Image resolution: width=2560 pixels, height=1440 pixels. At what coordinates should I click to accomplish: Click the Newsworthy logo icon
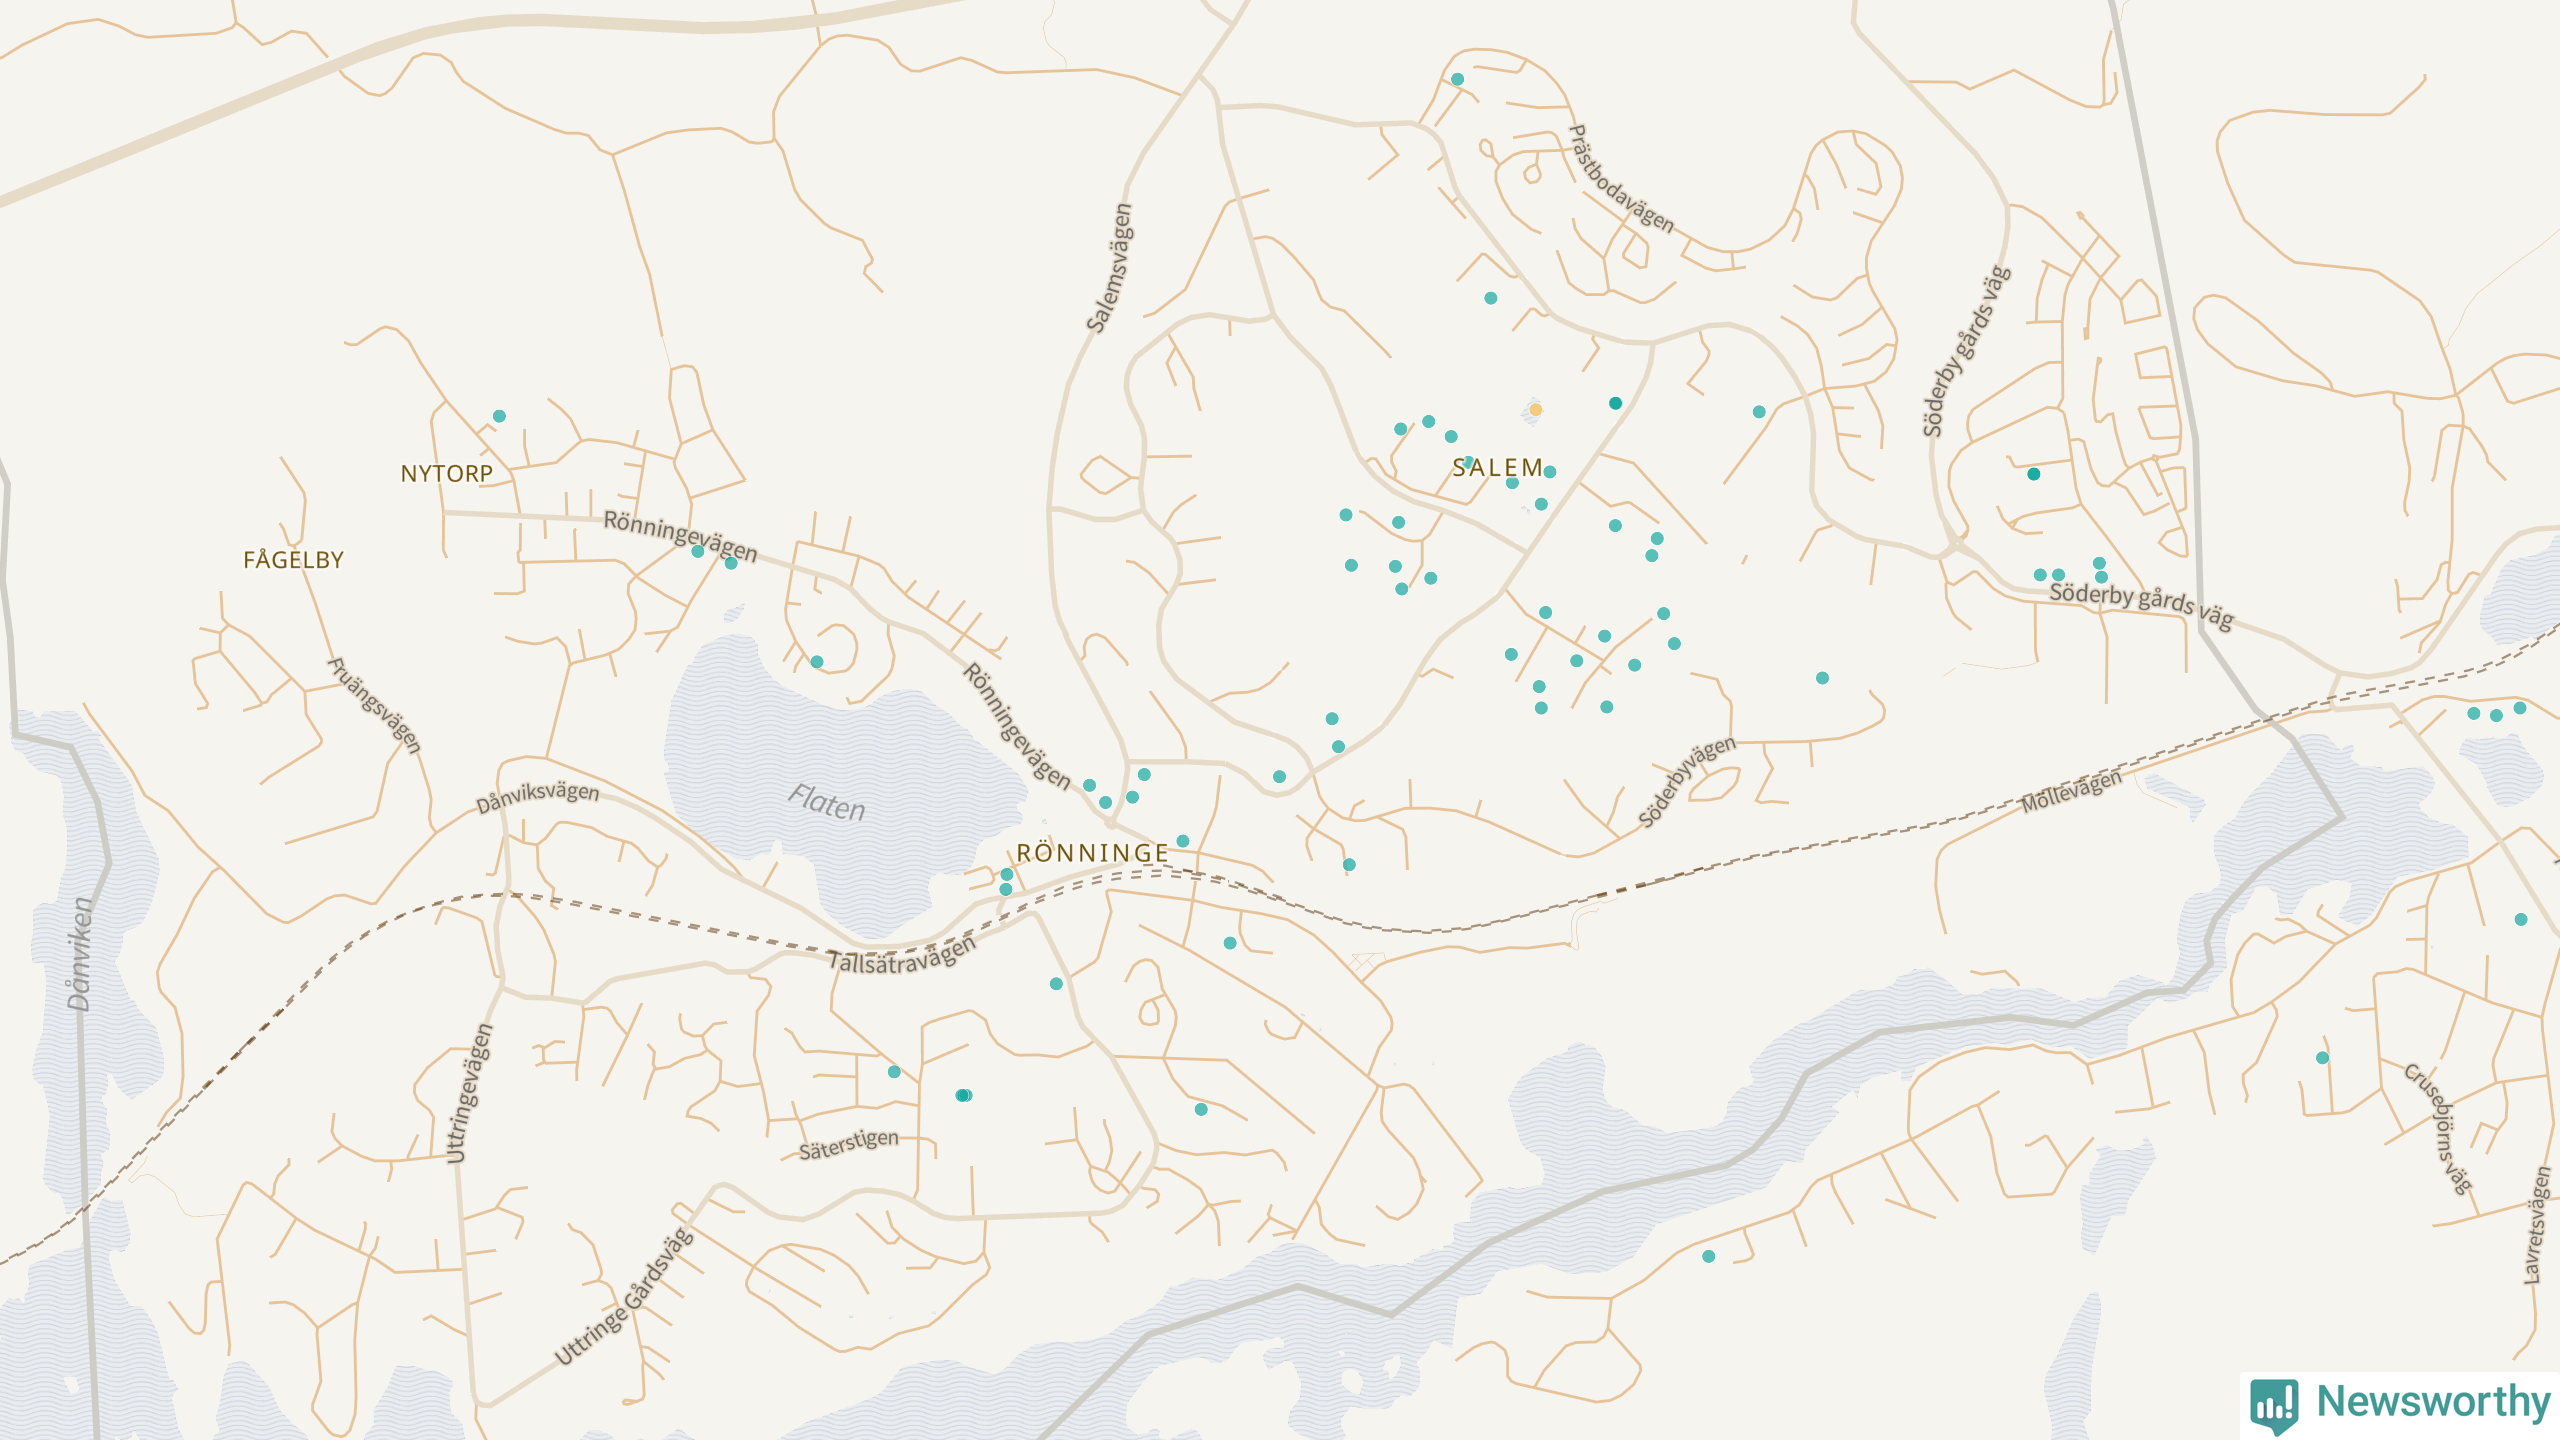point(2274,1405)
